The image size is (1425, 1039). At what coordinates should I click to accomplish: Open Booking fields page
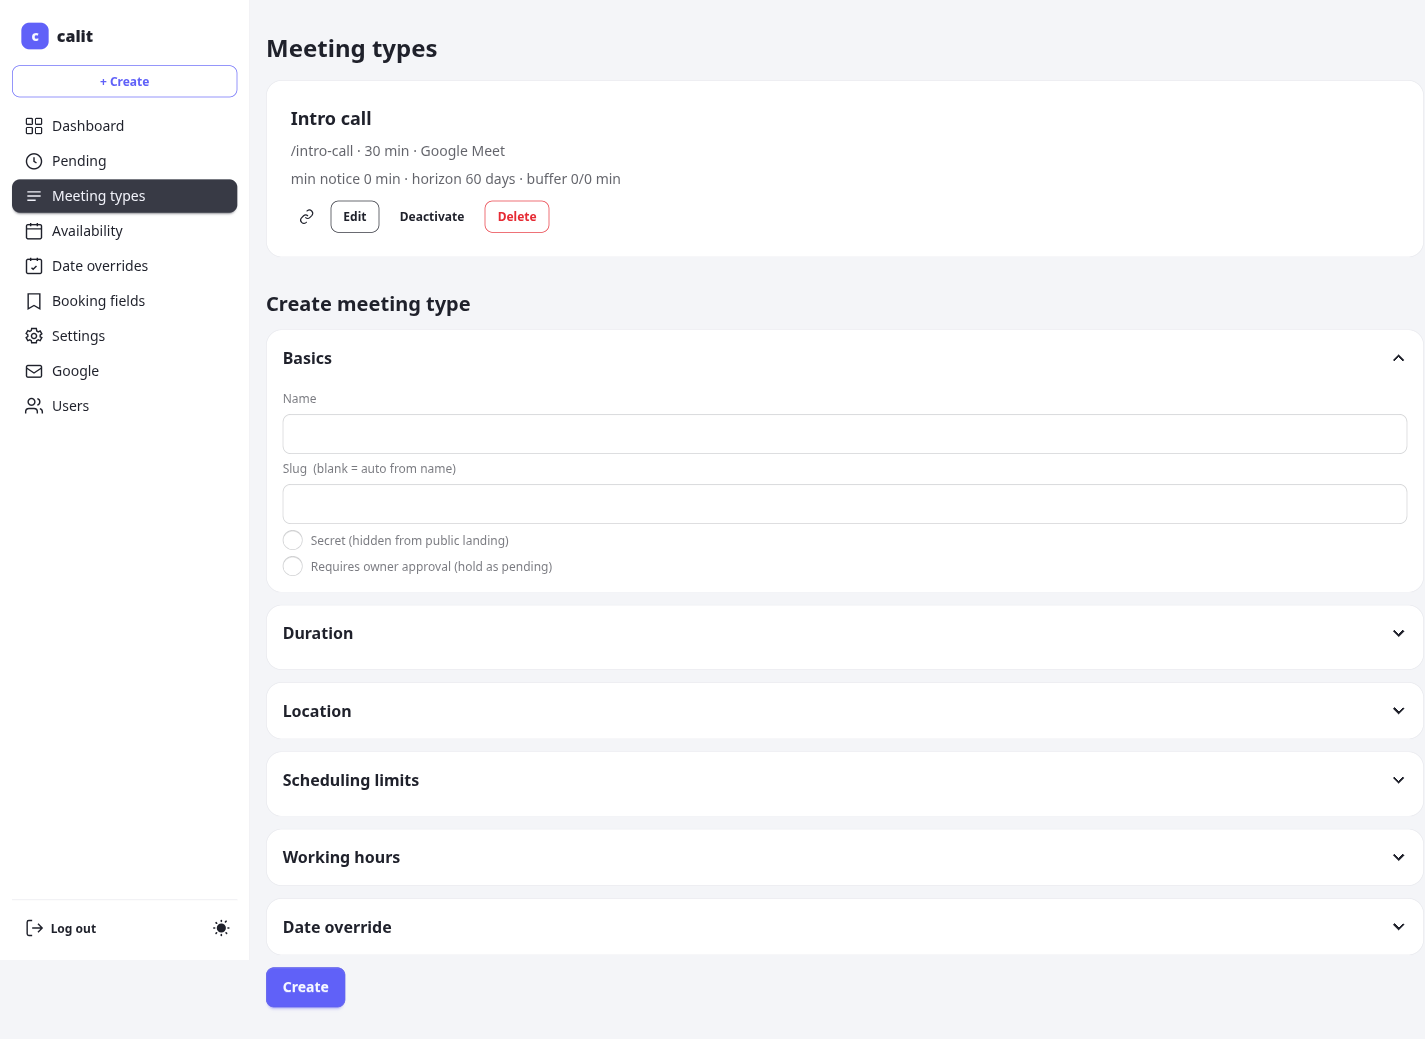tap(124, 301)
